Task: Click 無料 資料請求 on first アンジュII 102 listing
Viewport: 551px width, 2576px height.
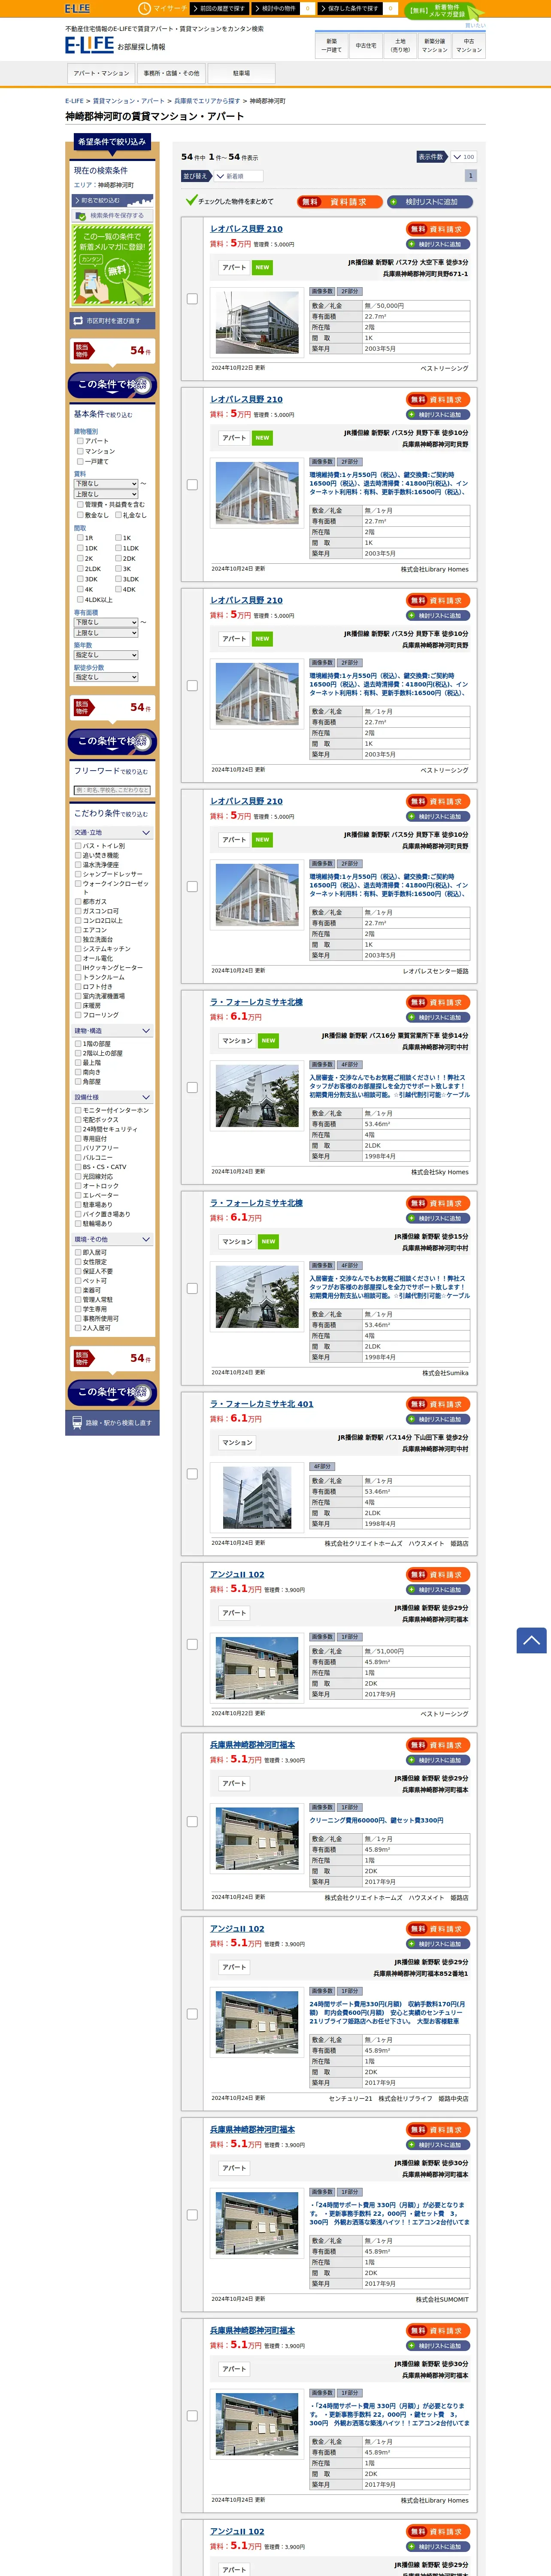Action: point(438,1574)
